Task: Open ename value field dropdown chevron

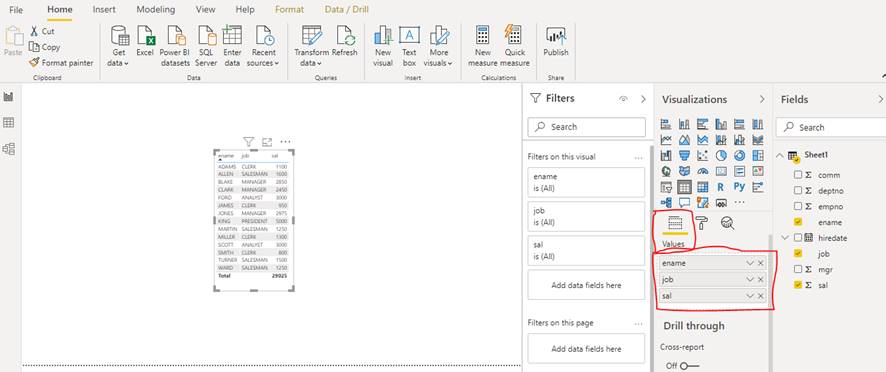Action: 750,263
